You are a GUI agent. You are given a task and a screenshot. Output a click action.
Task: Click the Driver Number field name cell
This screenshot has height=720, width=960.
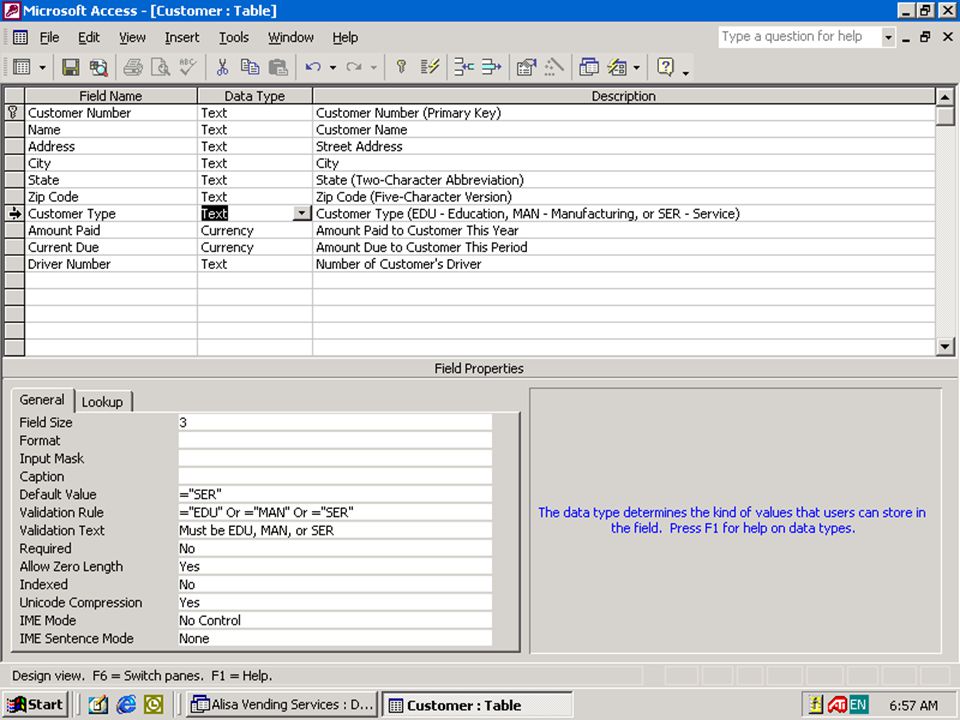(111, 264)
